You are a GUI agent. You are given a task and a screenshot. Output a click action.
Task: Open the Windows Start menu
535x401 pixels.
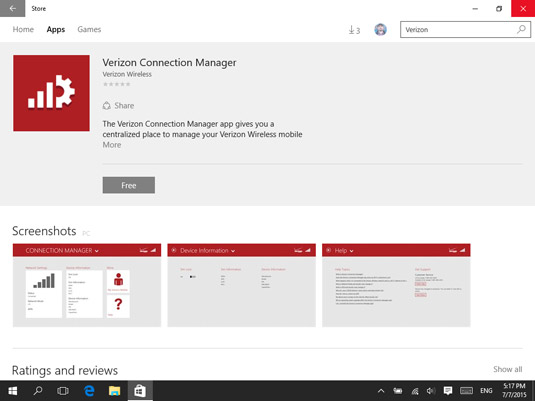click(13, 391)
